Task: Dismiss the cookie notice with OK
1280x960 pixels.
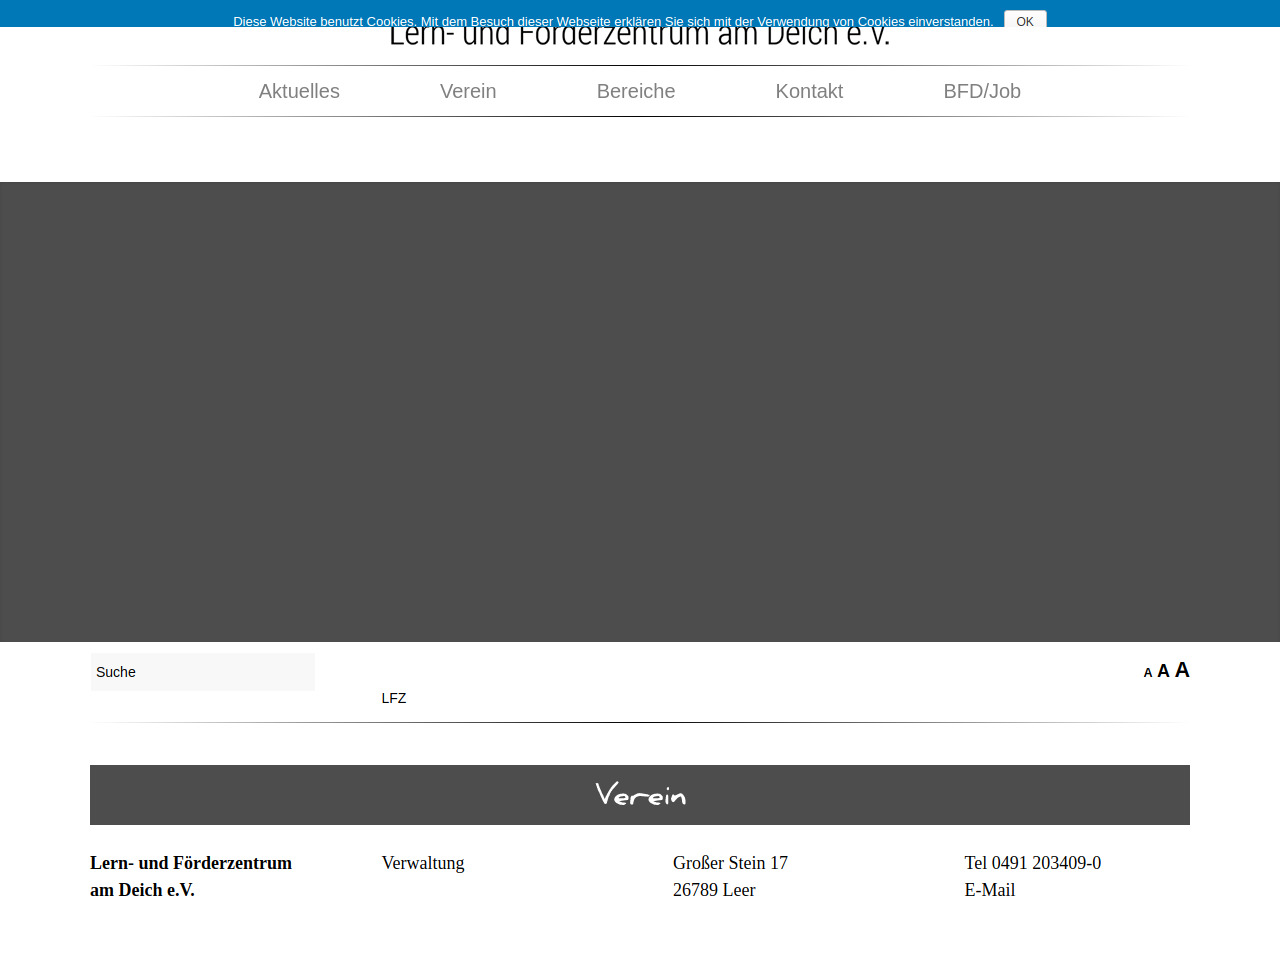Action: click(1025, 21)
